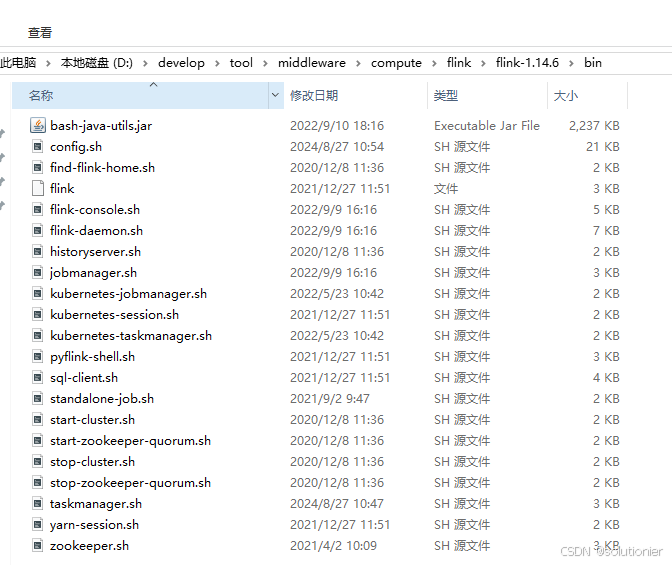
Task: Go to flink folder in breadcrumb
Action: 459,63
